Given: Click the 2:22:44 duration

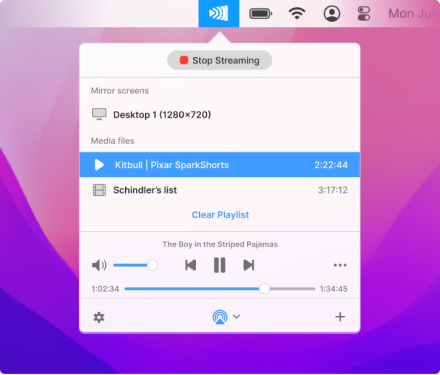Looking at the screenshot, I should tap(331, 165).
